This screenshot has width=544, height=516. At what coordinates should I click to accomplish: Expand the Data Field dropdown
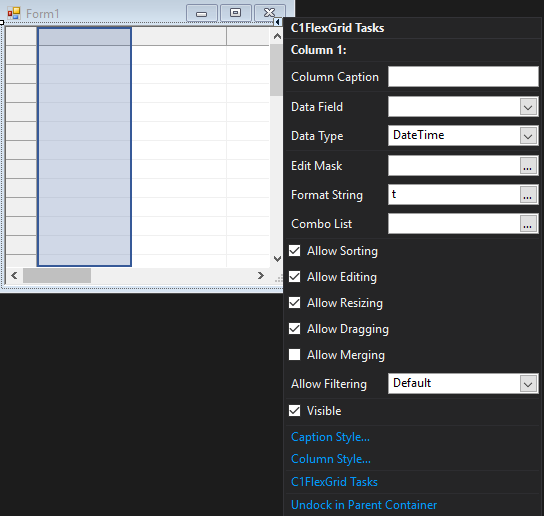tap(528, 107)
